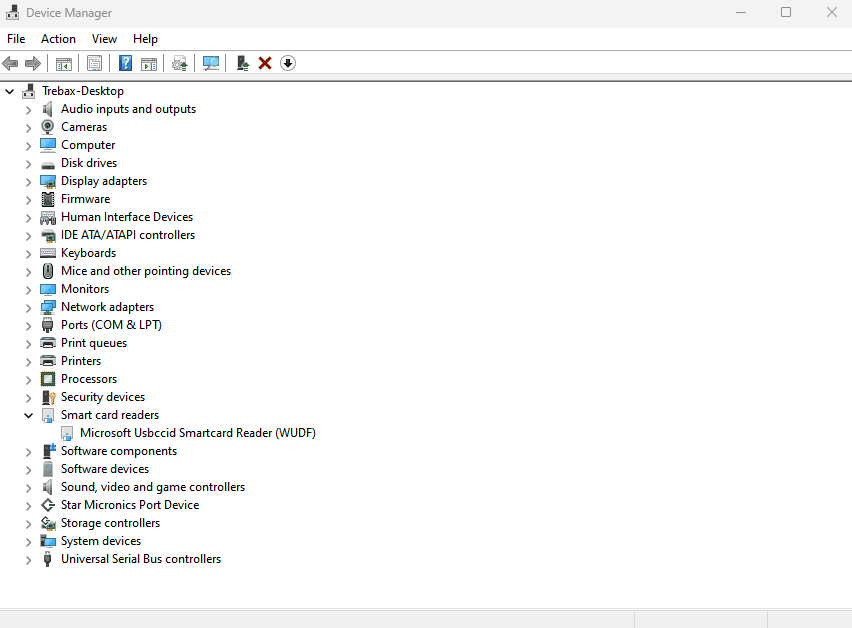Image resolution: width=852 pixels, height=628 pixels.
Task: Select the Ports (COM & LPT) item
Action: (x=110, y=325)
